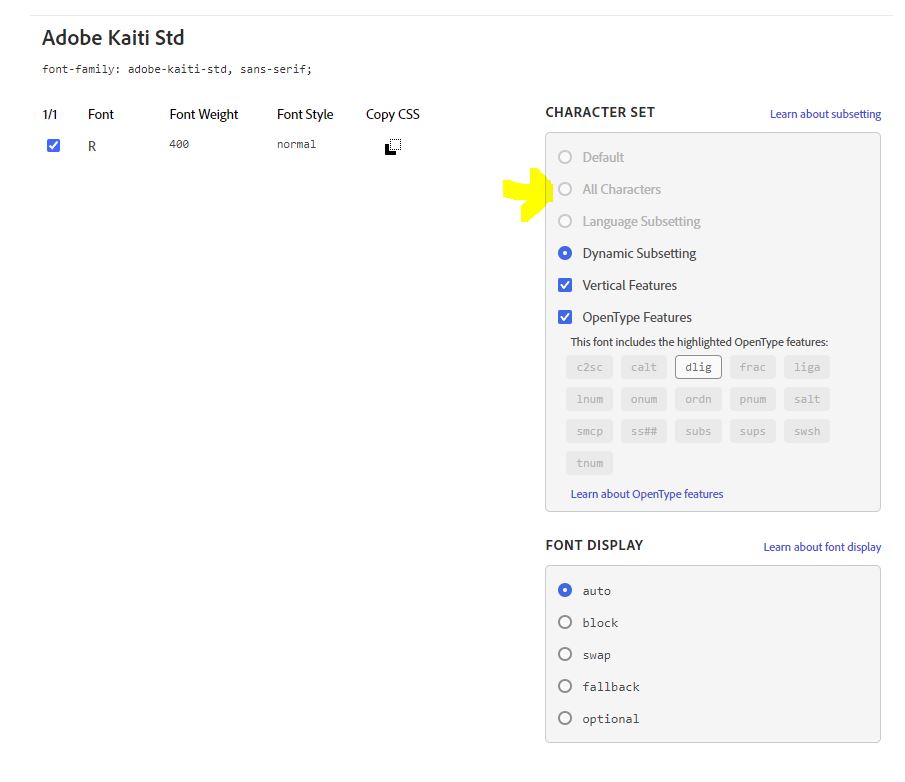The width and height of the screenshot is (905, 782).
Task: Enable the tnum tabular numbers feature
Action: [x=589, y=463]
